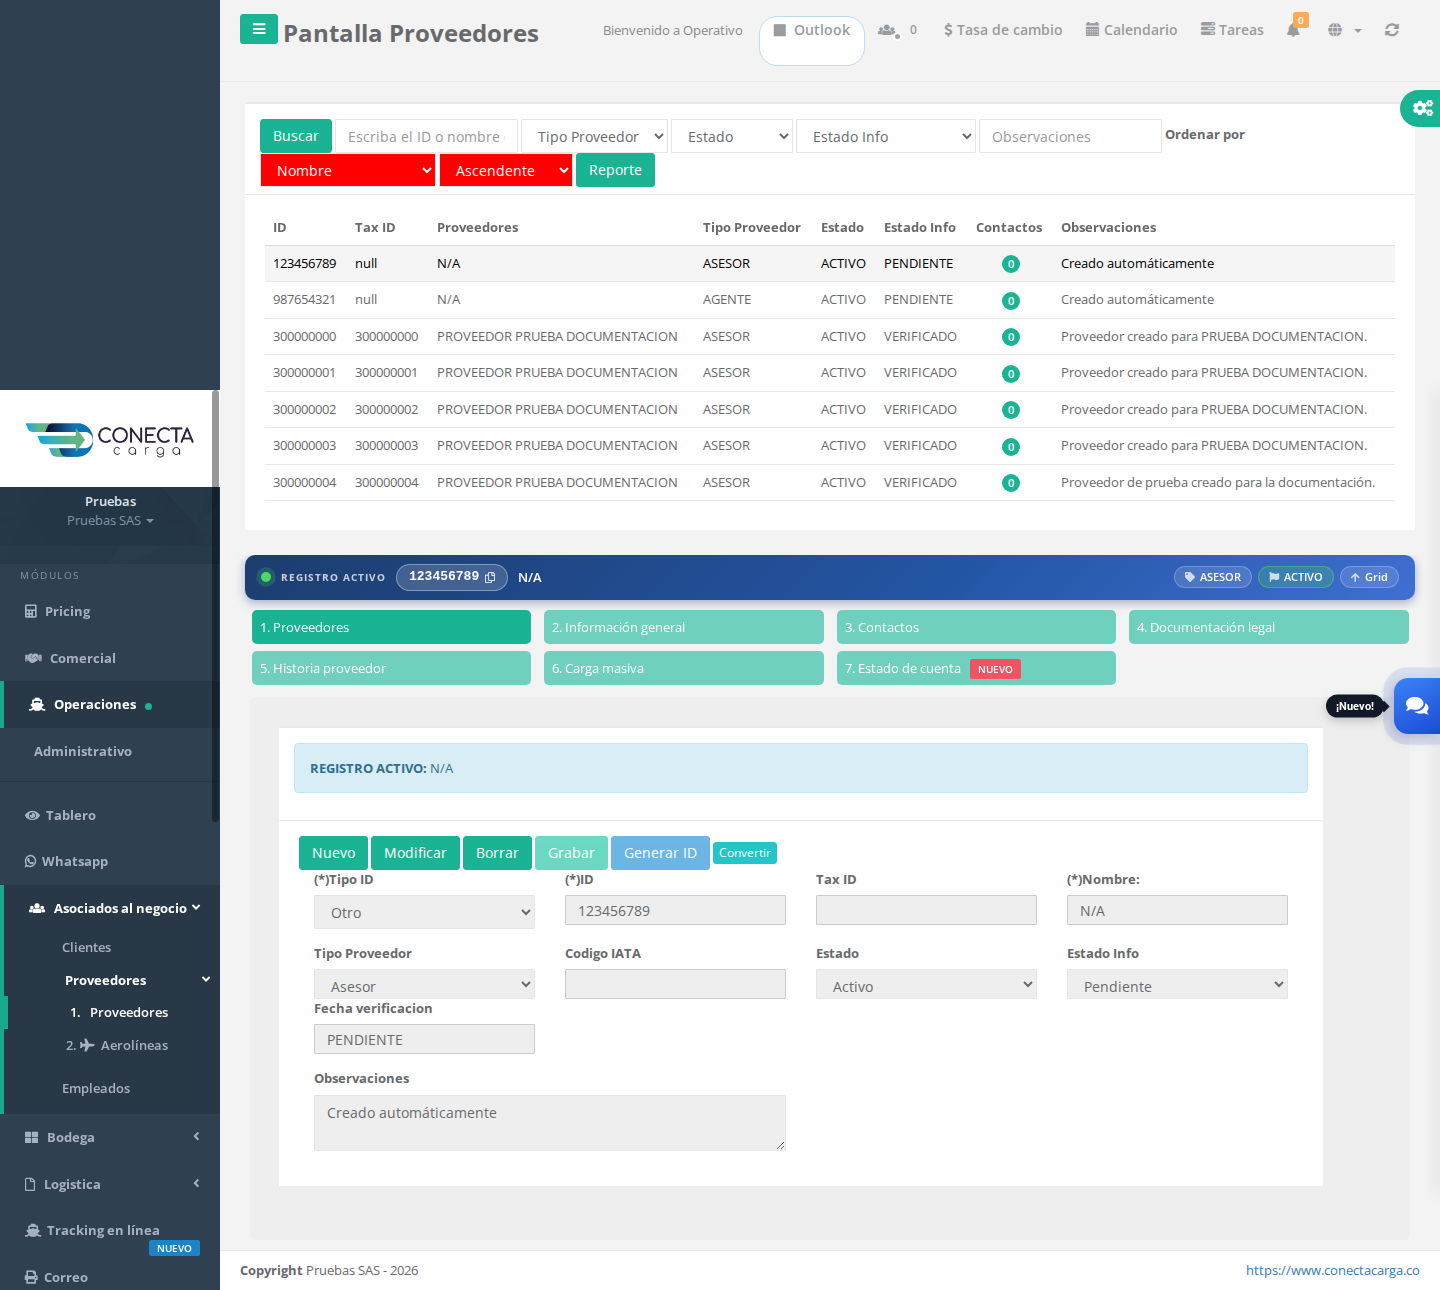This screenshot has width=1440, height=1290.
Task: Open the settings gears panel tab
Action: (1421, 108)
